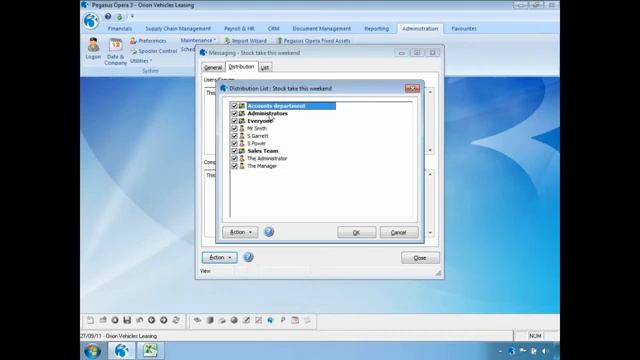Expand the Utilities ribbon menu
This screenshot has width=640, height=360.
141,61
